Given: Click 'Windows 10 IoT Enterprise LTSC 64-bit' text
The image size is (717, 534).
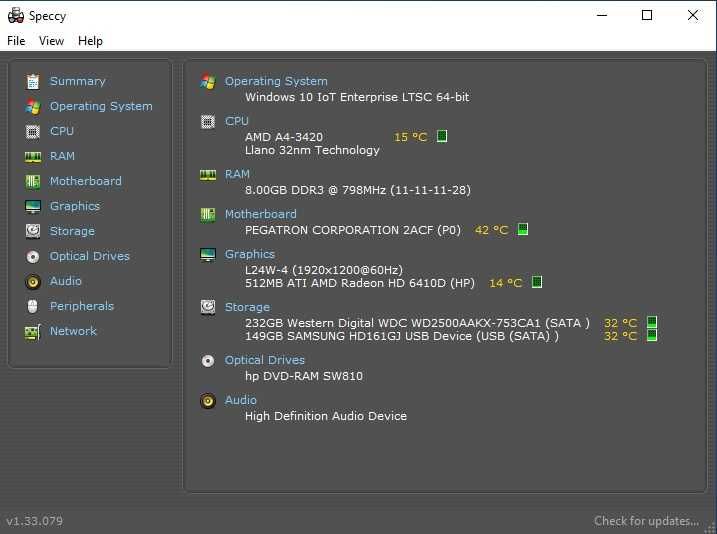Looking at the screenshot, I should 357,97.
